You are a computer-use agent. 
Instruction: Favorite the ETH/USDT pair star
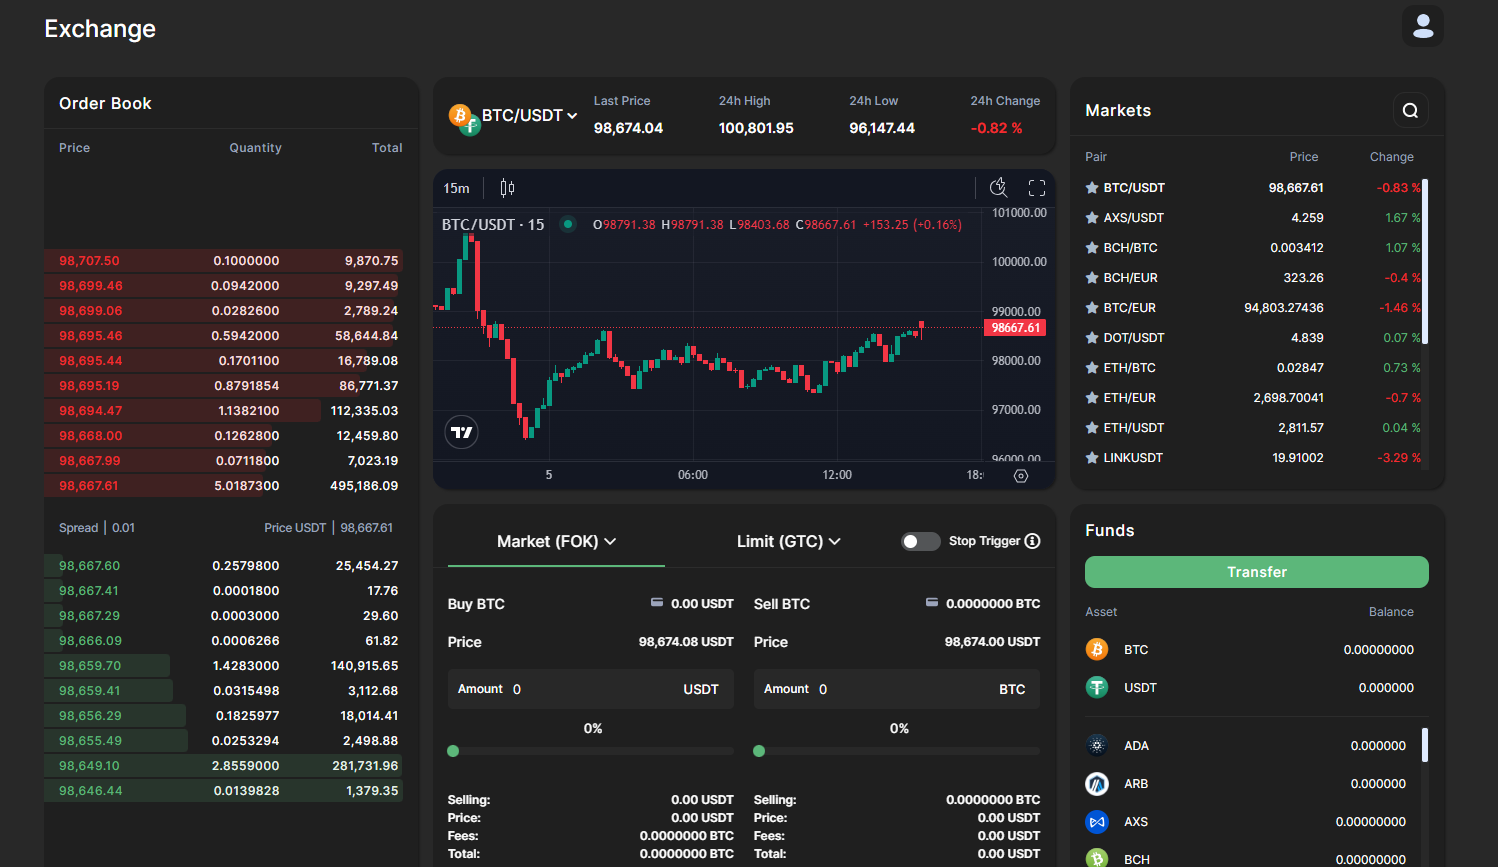pyautogui.click(x=1093, y=427)
